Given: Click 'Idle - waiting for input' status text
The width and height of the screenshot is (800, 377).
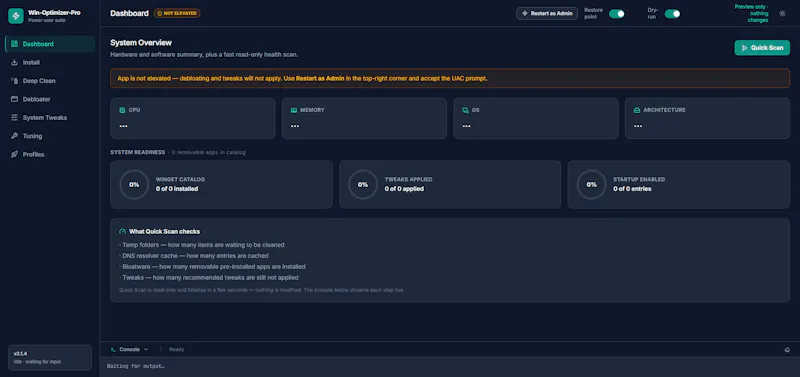Looking at the screenshot, I should pos(37,362).
